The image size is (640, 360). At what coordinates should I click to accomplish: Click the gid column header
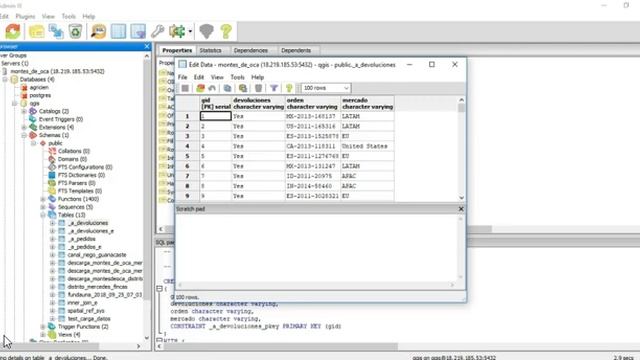tap(216, 103)
